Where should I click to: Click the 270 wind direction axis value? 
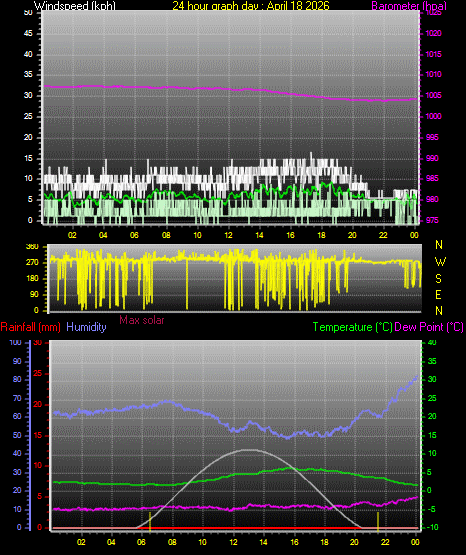[32, 263]
